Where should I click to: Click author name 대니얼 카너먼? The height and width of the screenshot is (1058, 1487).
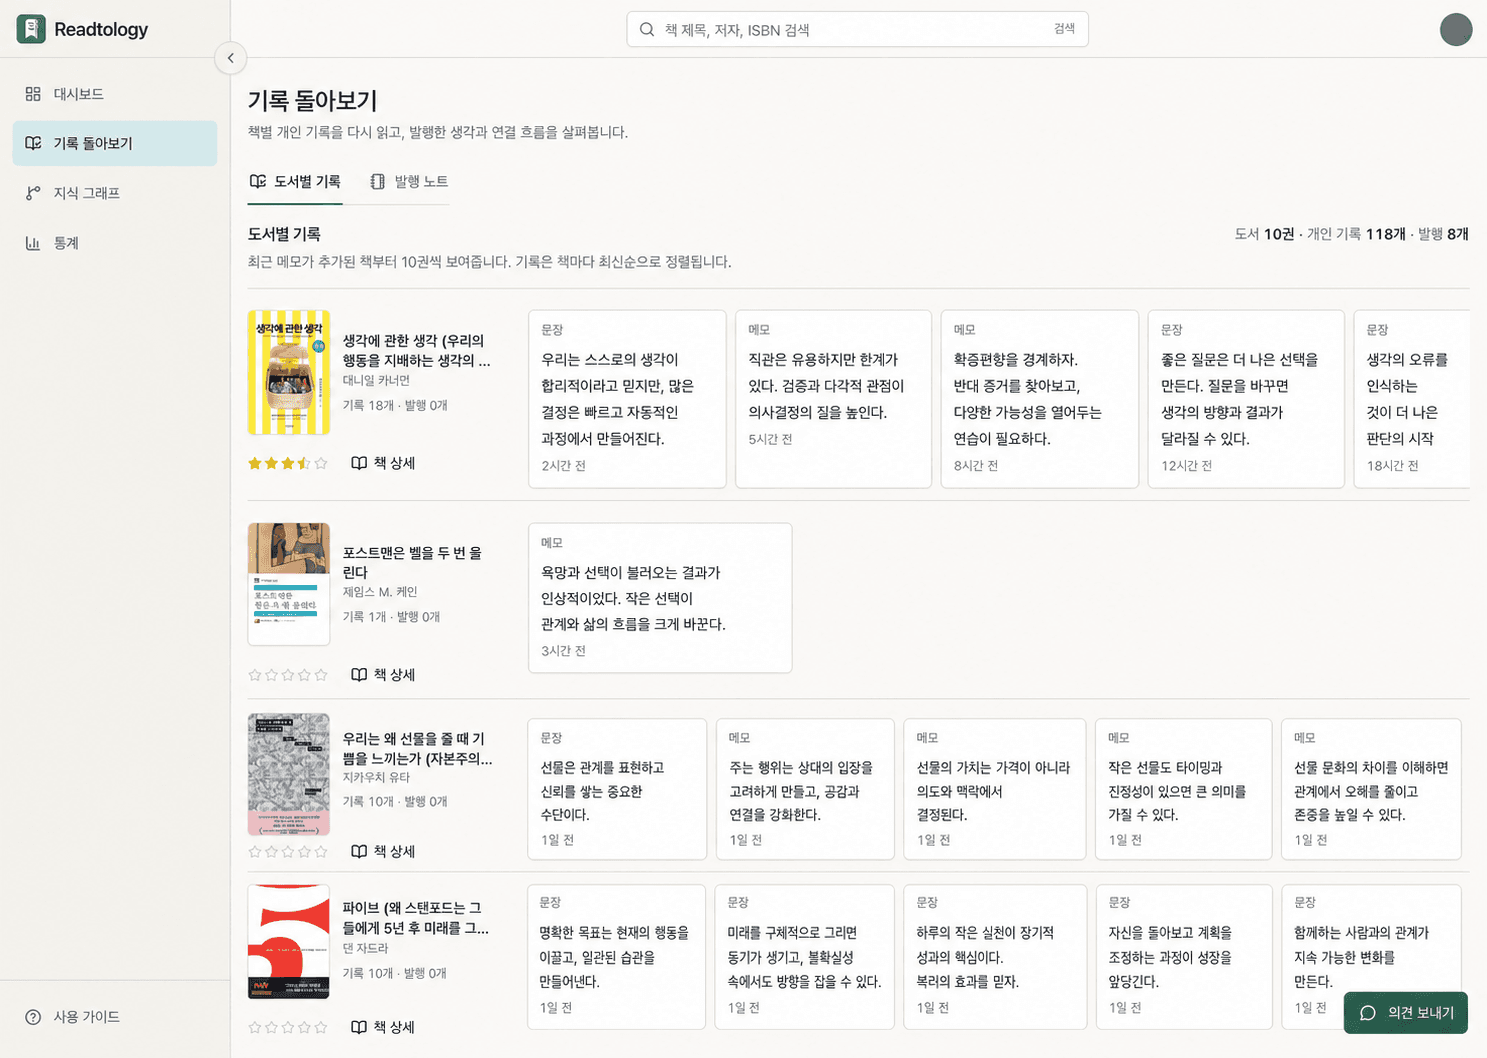376,381
